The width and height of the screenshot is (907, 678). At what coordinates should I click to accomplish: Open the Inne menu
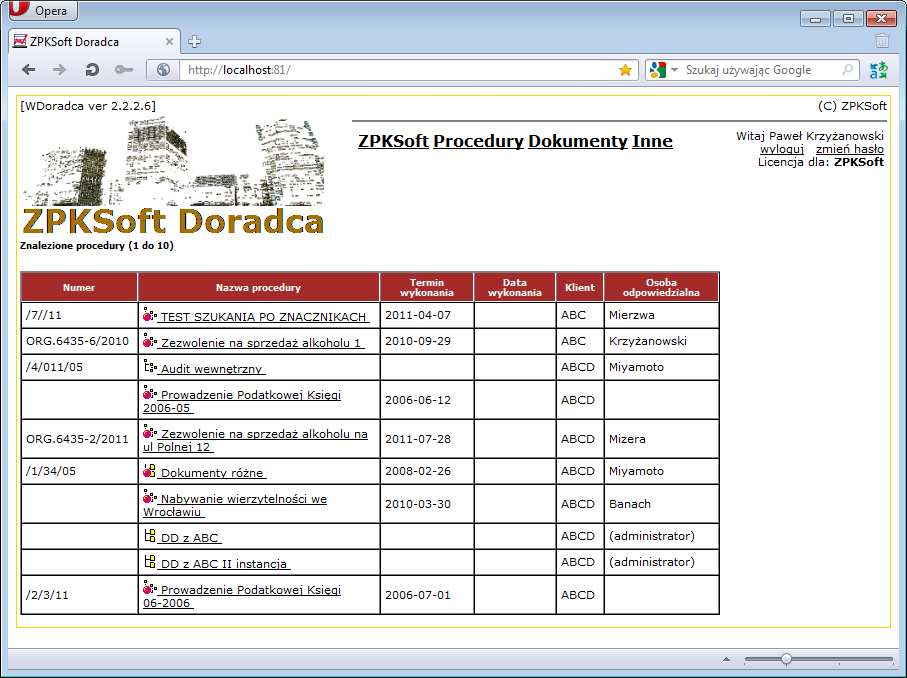(x=652, y=141)
